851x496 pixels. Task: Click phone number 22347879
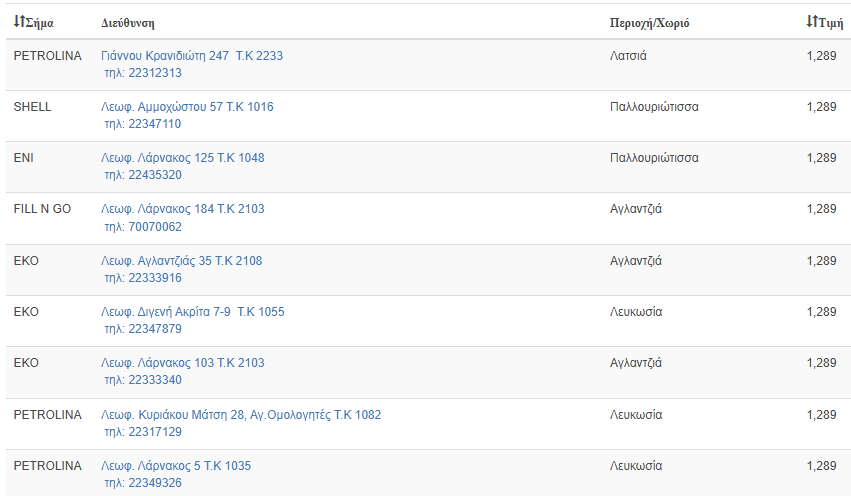pos(155,329)
